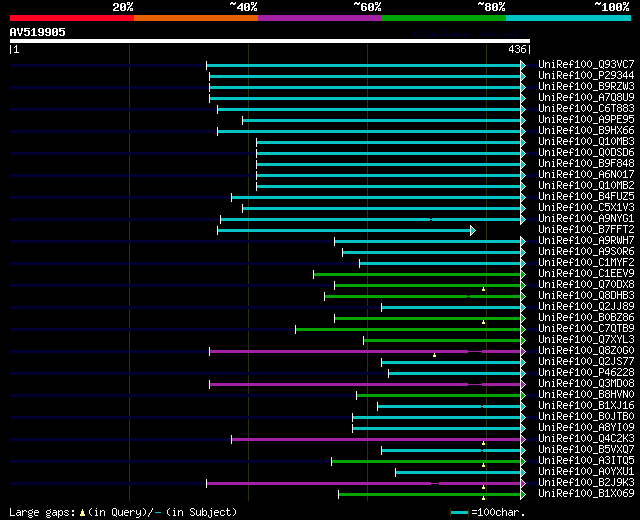Image resolution: width=640 pixels, height=520 pixels.
Task: Click the green alignment bar for C1EEV9
Action: tap(417, 274)
